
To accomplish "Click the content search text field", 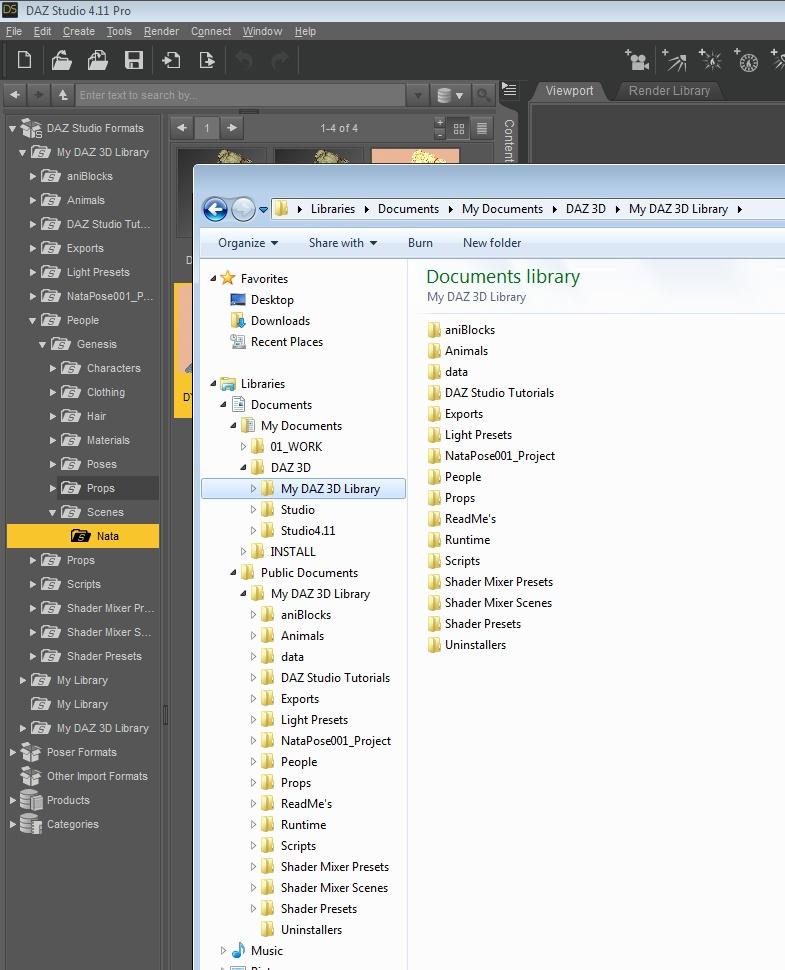I will (239, 95).
